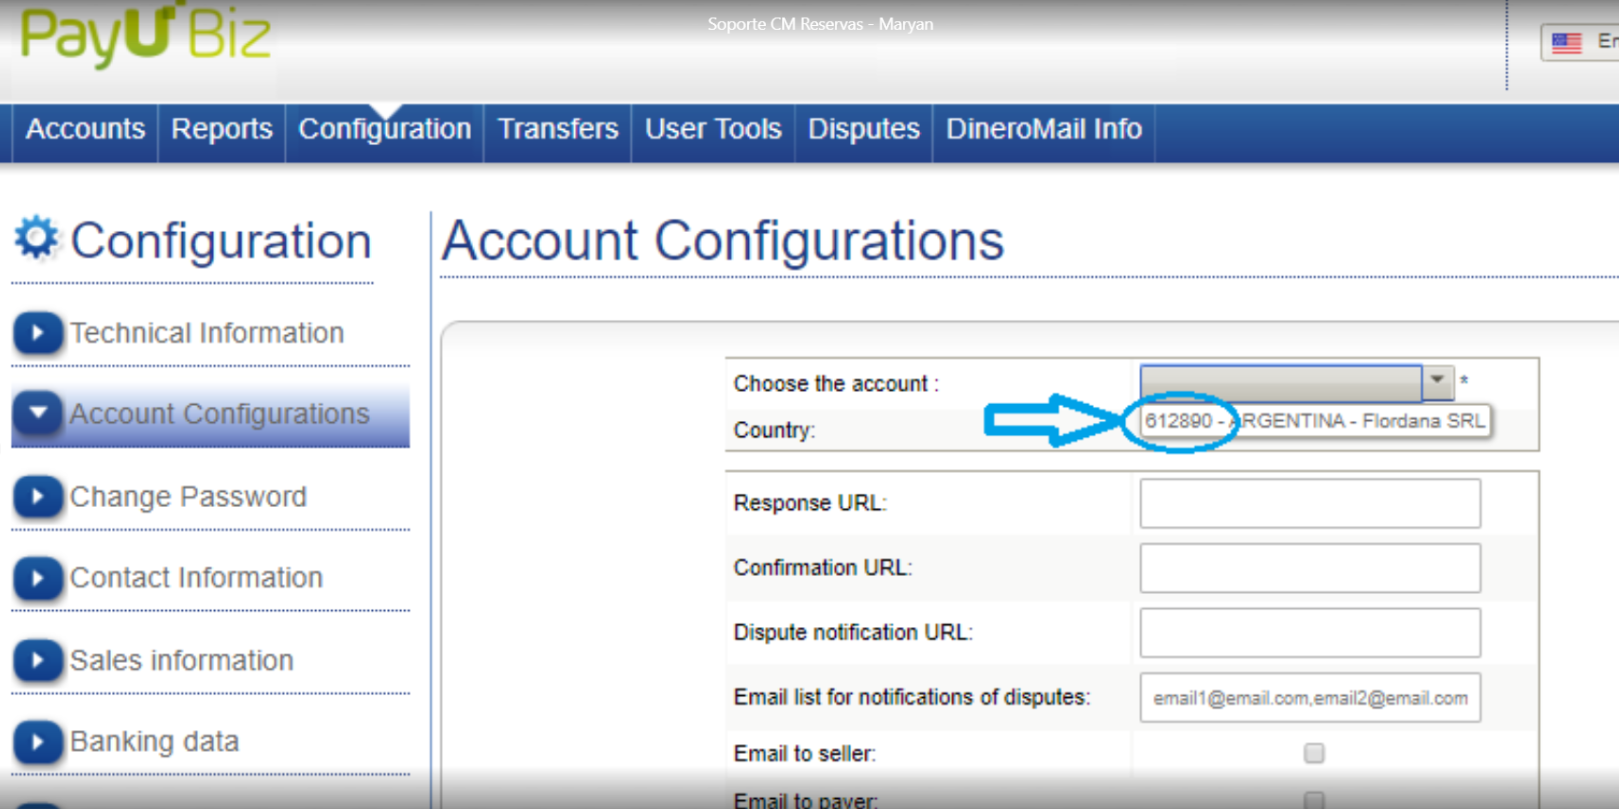Open the Choose the account dropdown arrow
Screen dimensions: 1619x809
click(1437, 381)
